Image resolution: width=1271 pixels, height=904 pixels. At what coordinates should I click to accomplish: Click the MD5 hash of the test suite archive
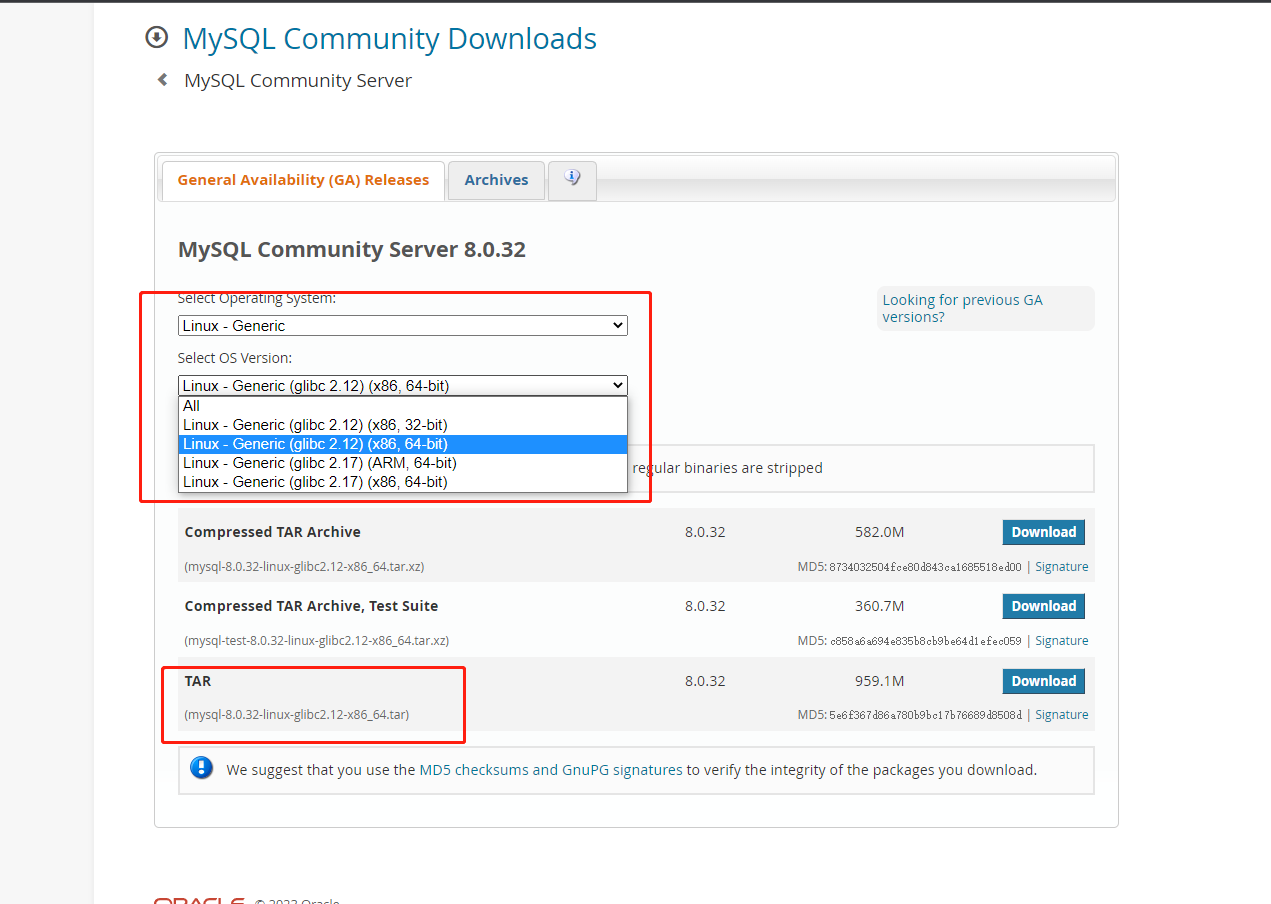click(926, 641)
